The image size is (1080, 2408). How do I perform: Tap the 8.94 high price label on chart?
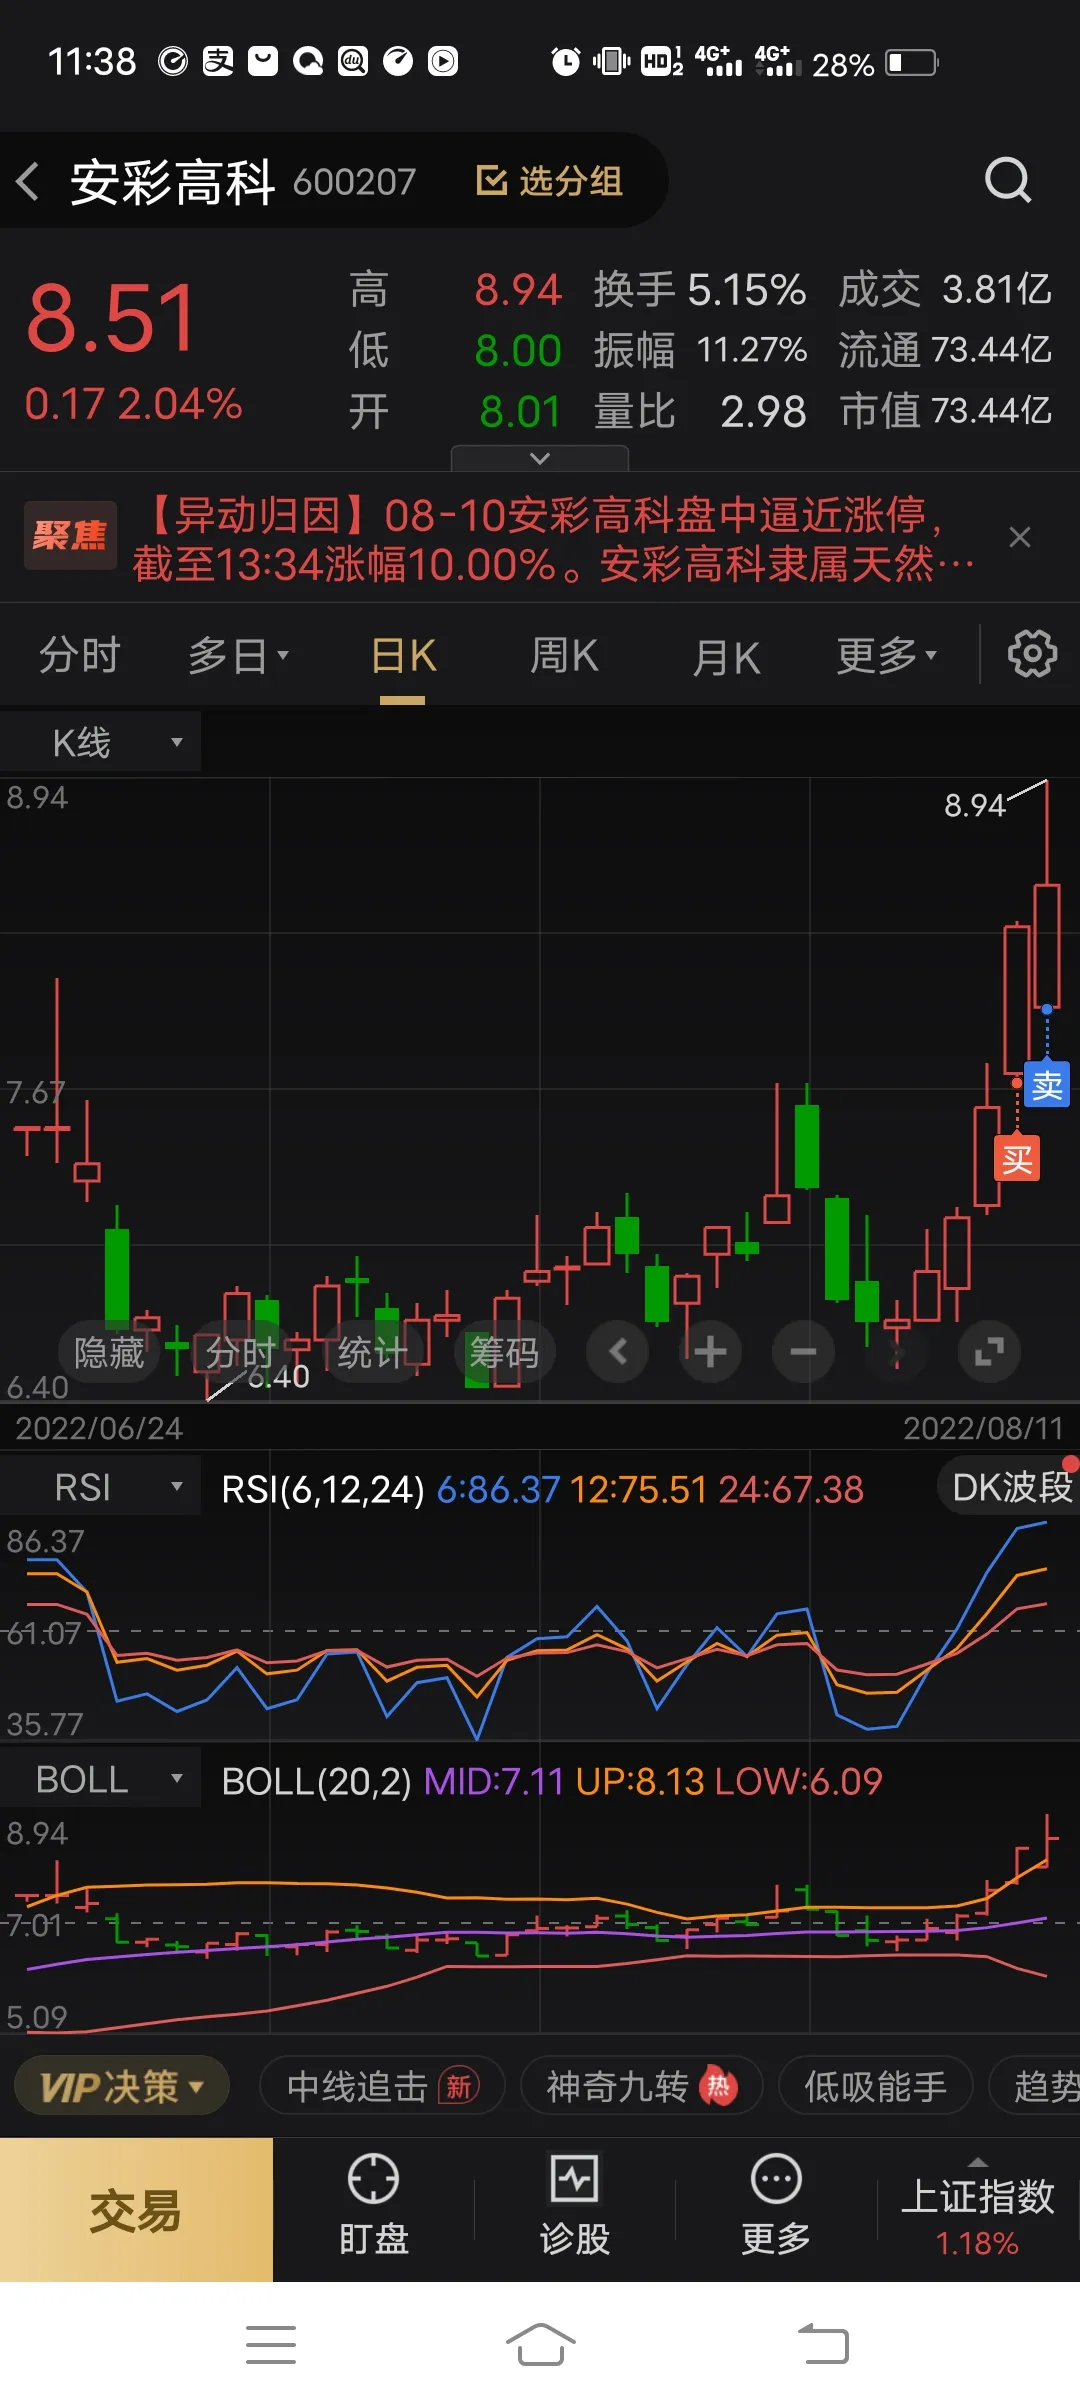click(x=974, y=805)
